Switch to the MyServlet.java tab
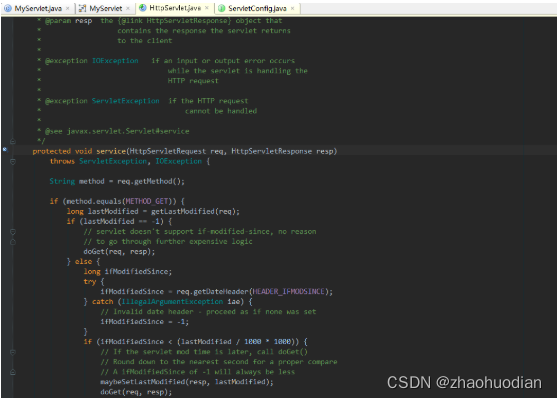Image resolution: width=557 pixels, height=399 pixels. 37,8
